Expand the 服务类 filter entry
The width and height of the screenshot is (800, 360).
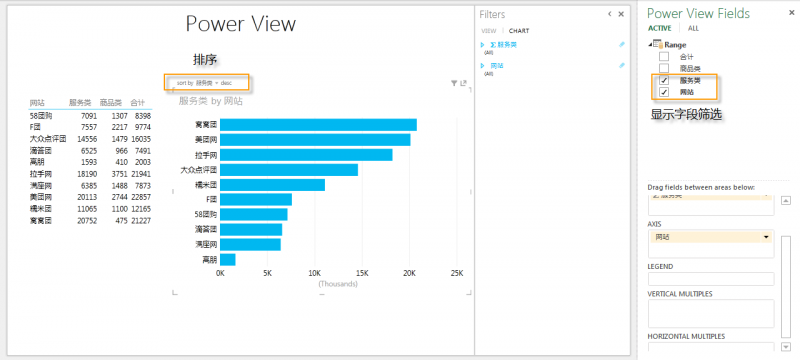pos(483,45)
